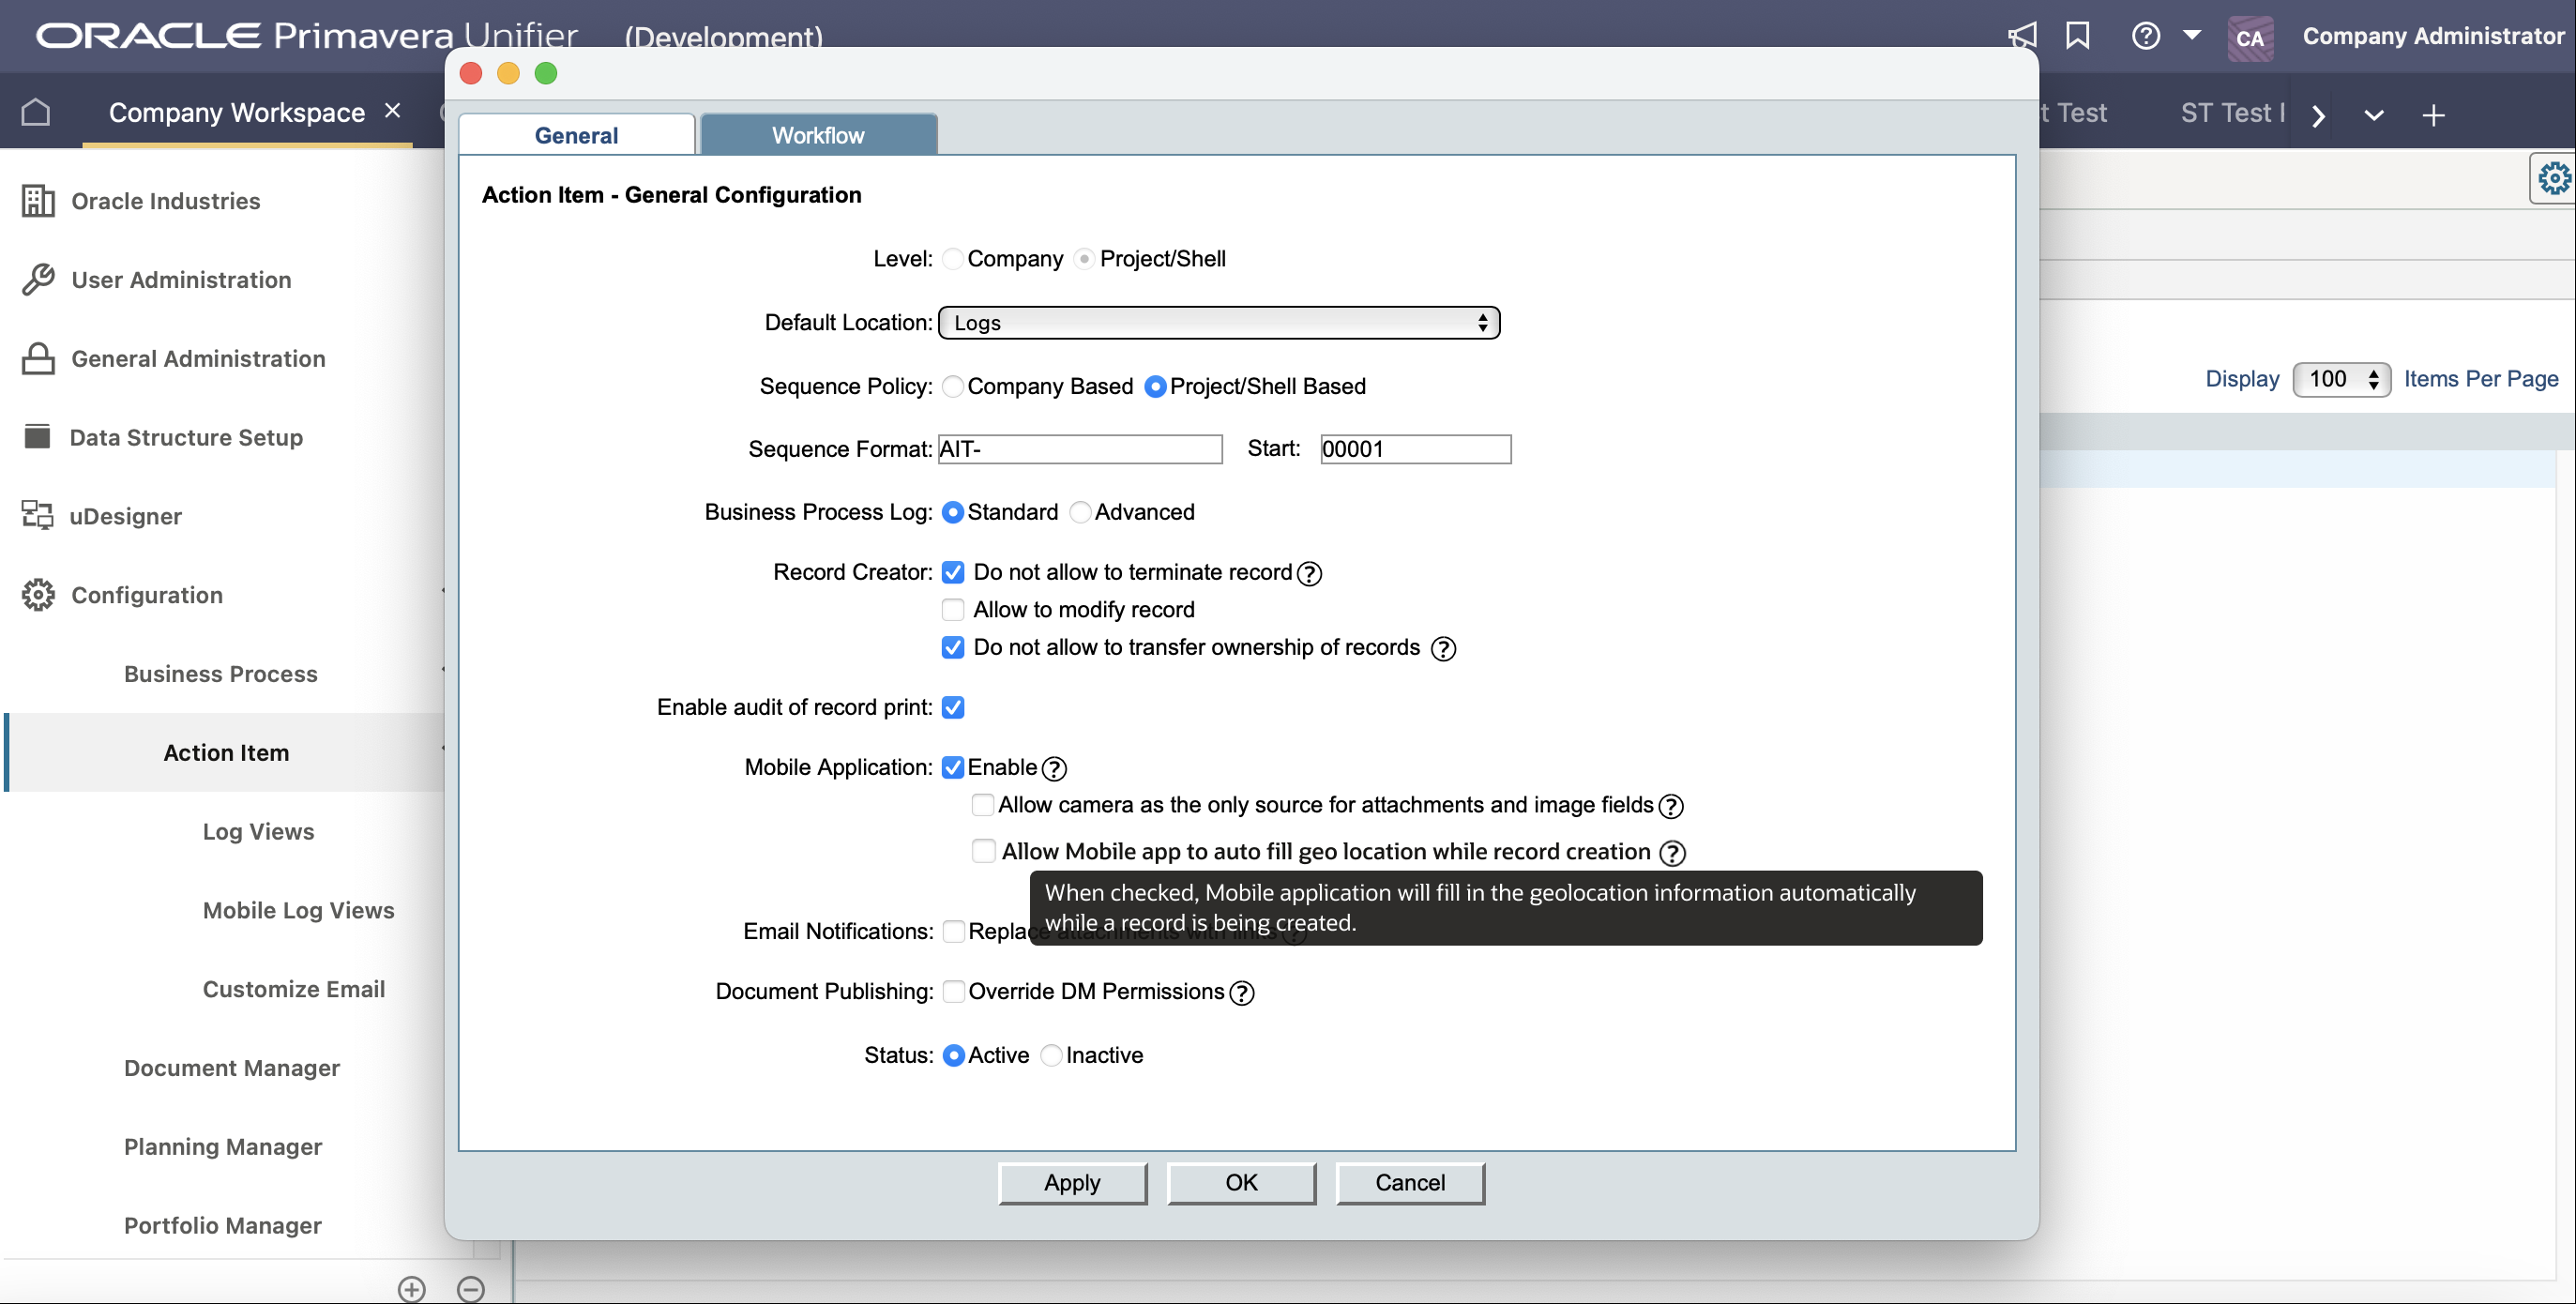The image size is (2576, 1304).
Task: Open the Display items per page dropdown
Action: coord(2341,380)
